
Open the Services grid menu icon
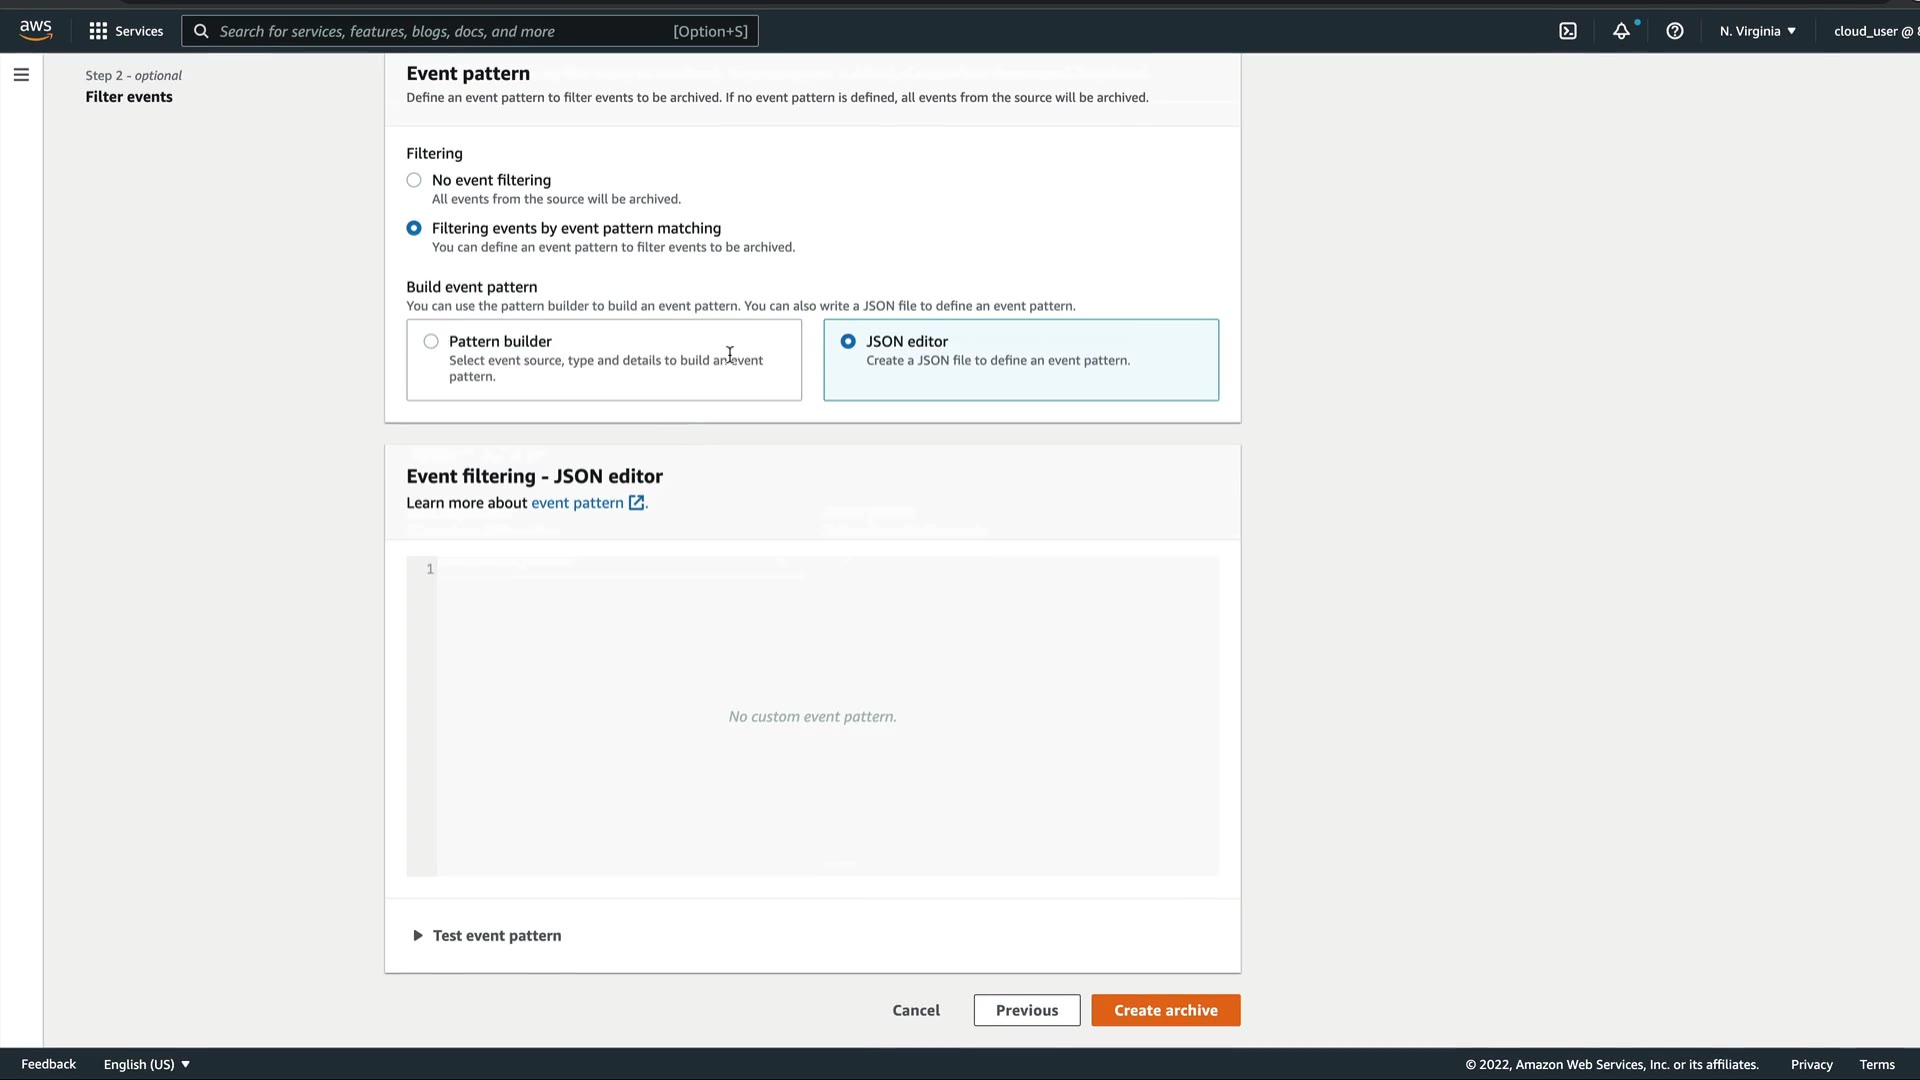click(98, 31)
